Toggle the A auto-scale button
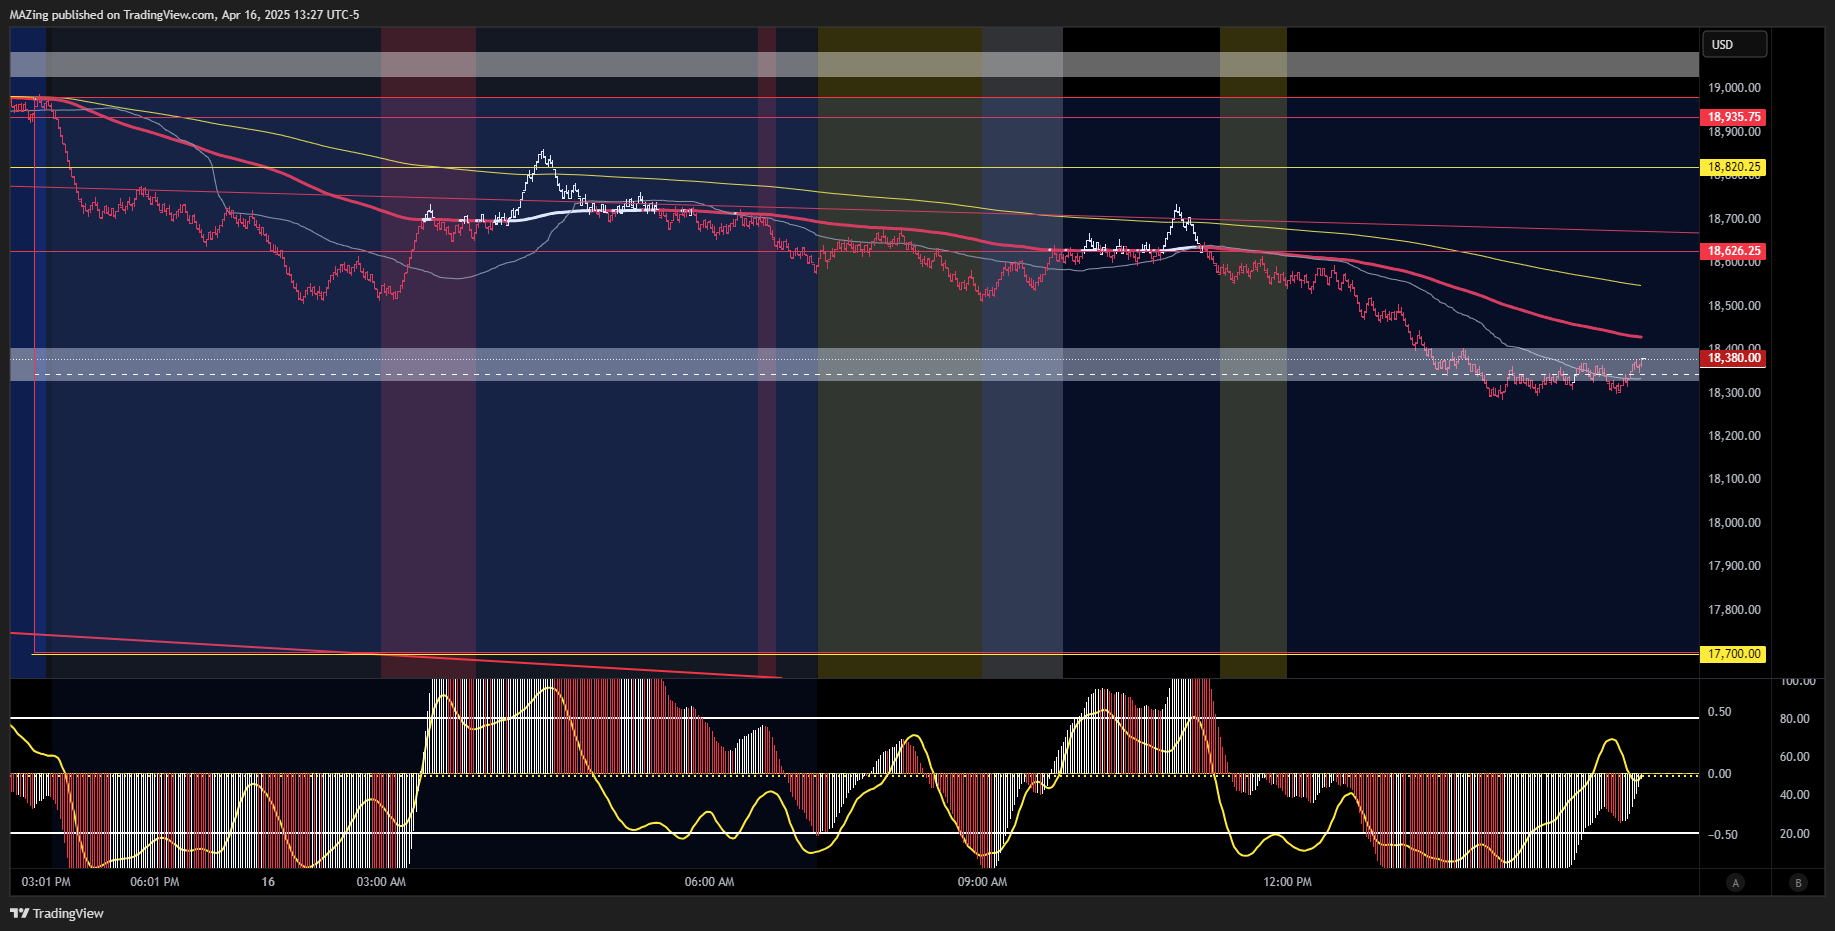The height and width of the screenshot is (931, 1835). pyautogui.click(x=1735, y=882)
